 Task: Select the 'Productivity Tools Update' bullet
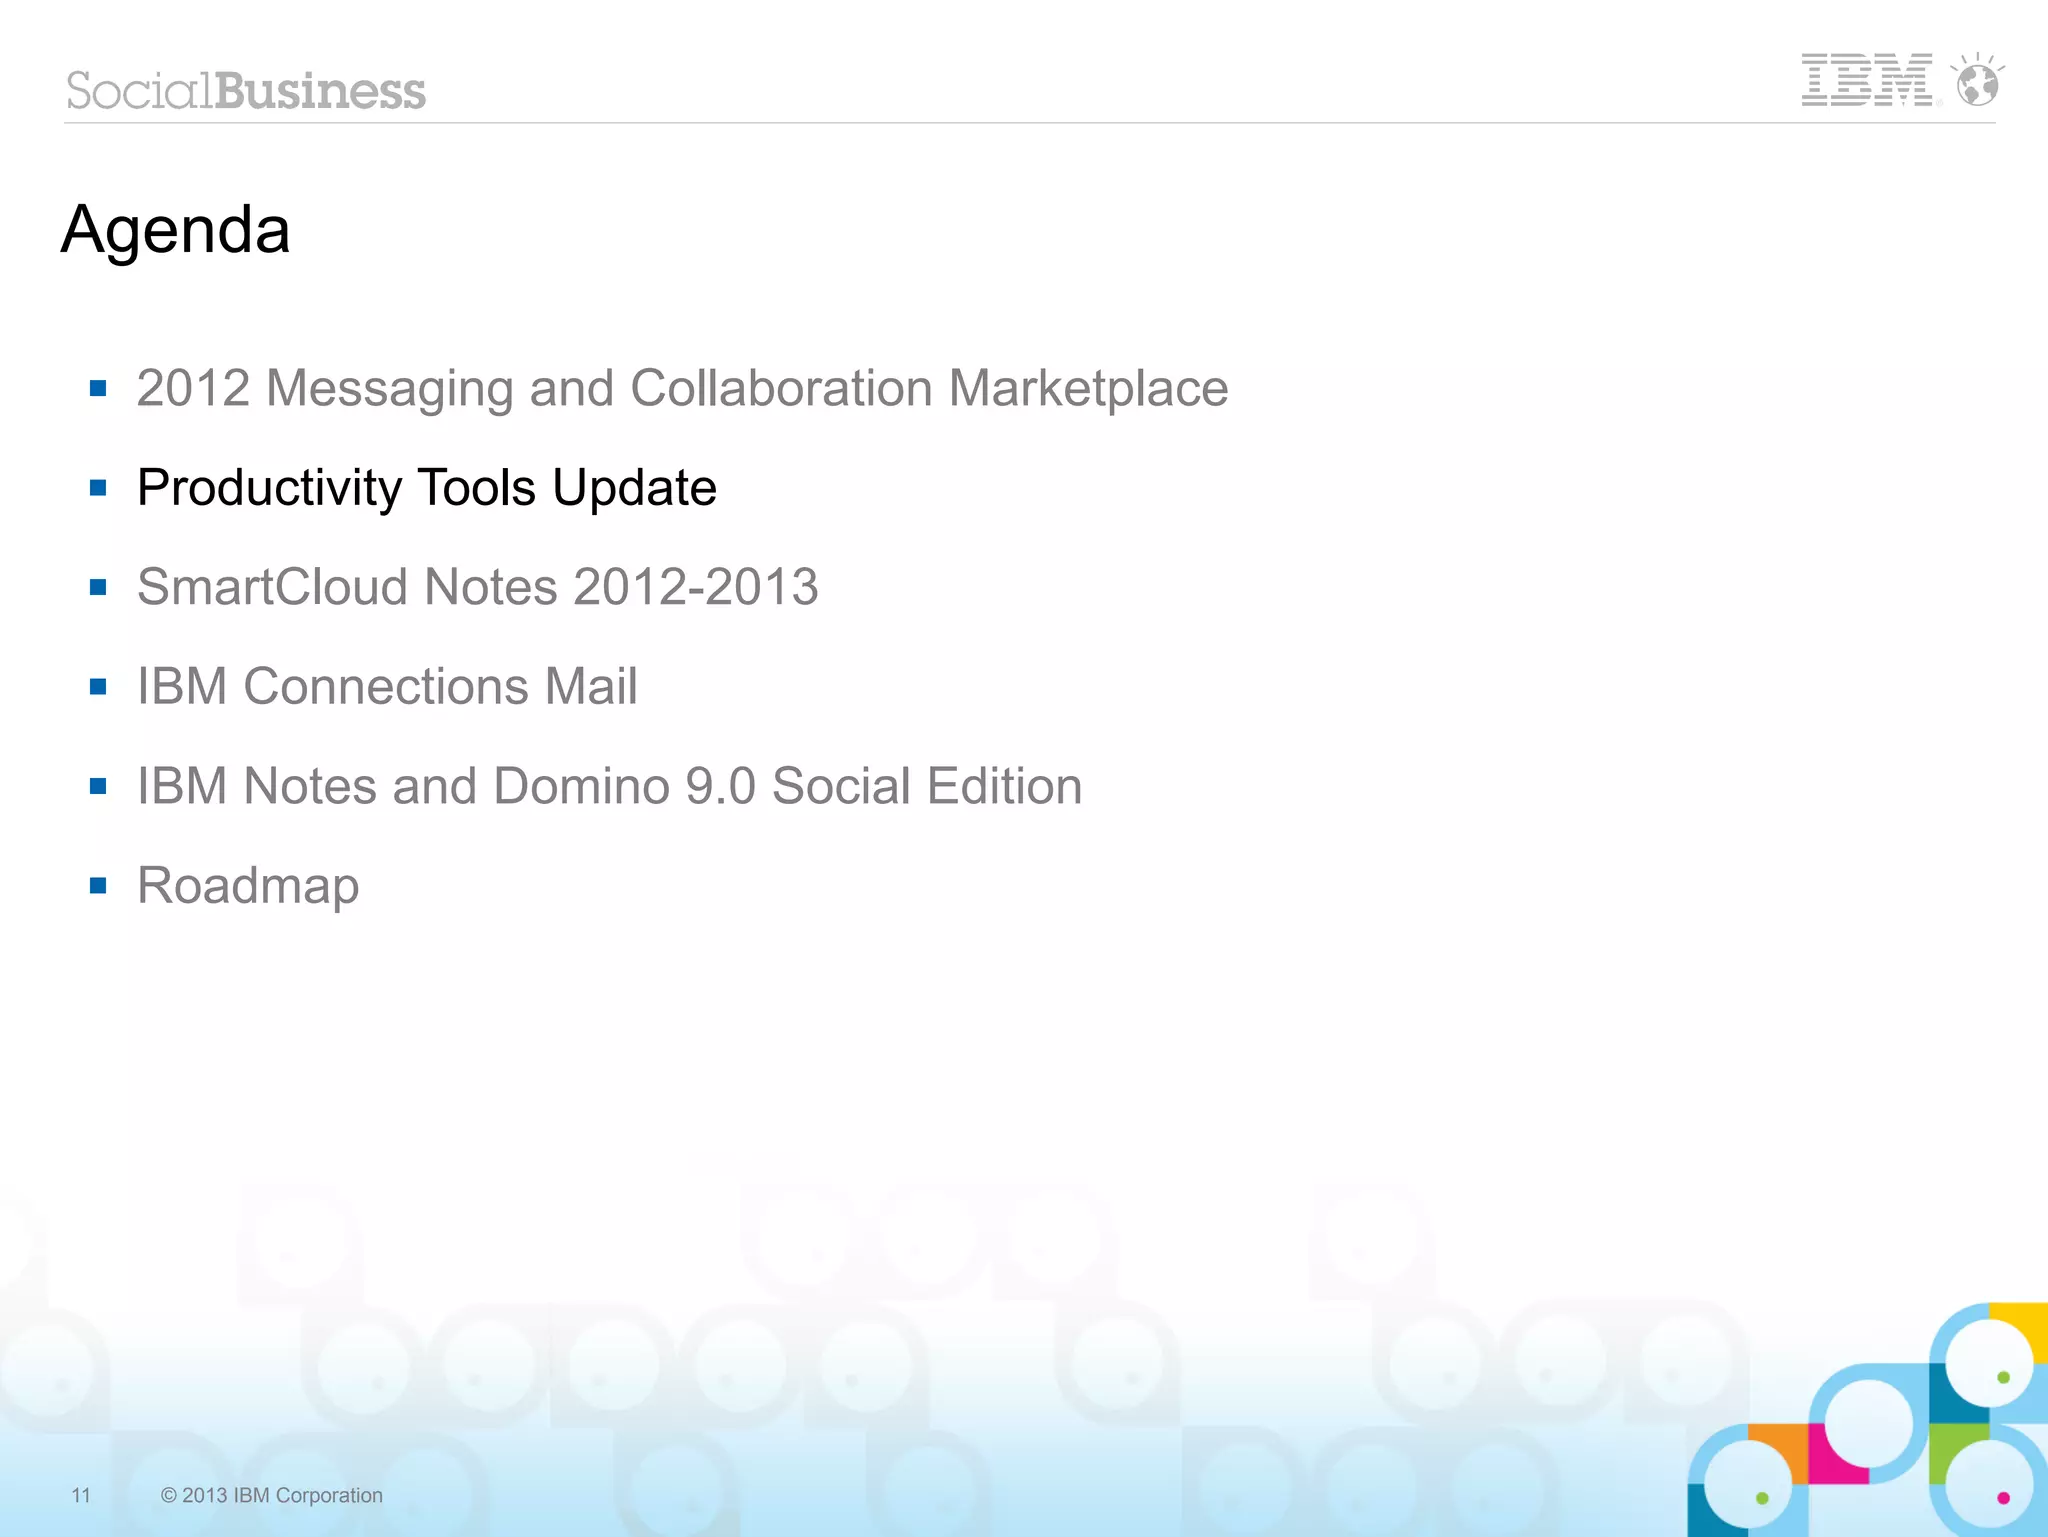pos(427,488)
